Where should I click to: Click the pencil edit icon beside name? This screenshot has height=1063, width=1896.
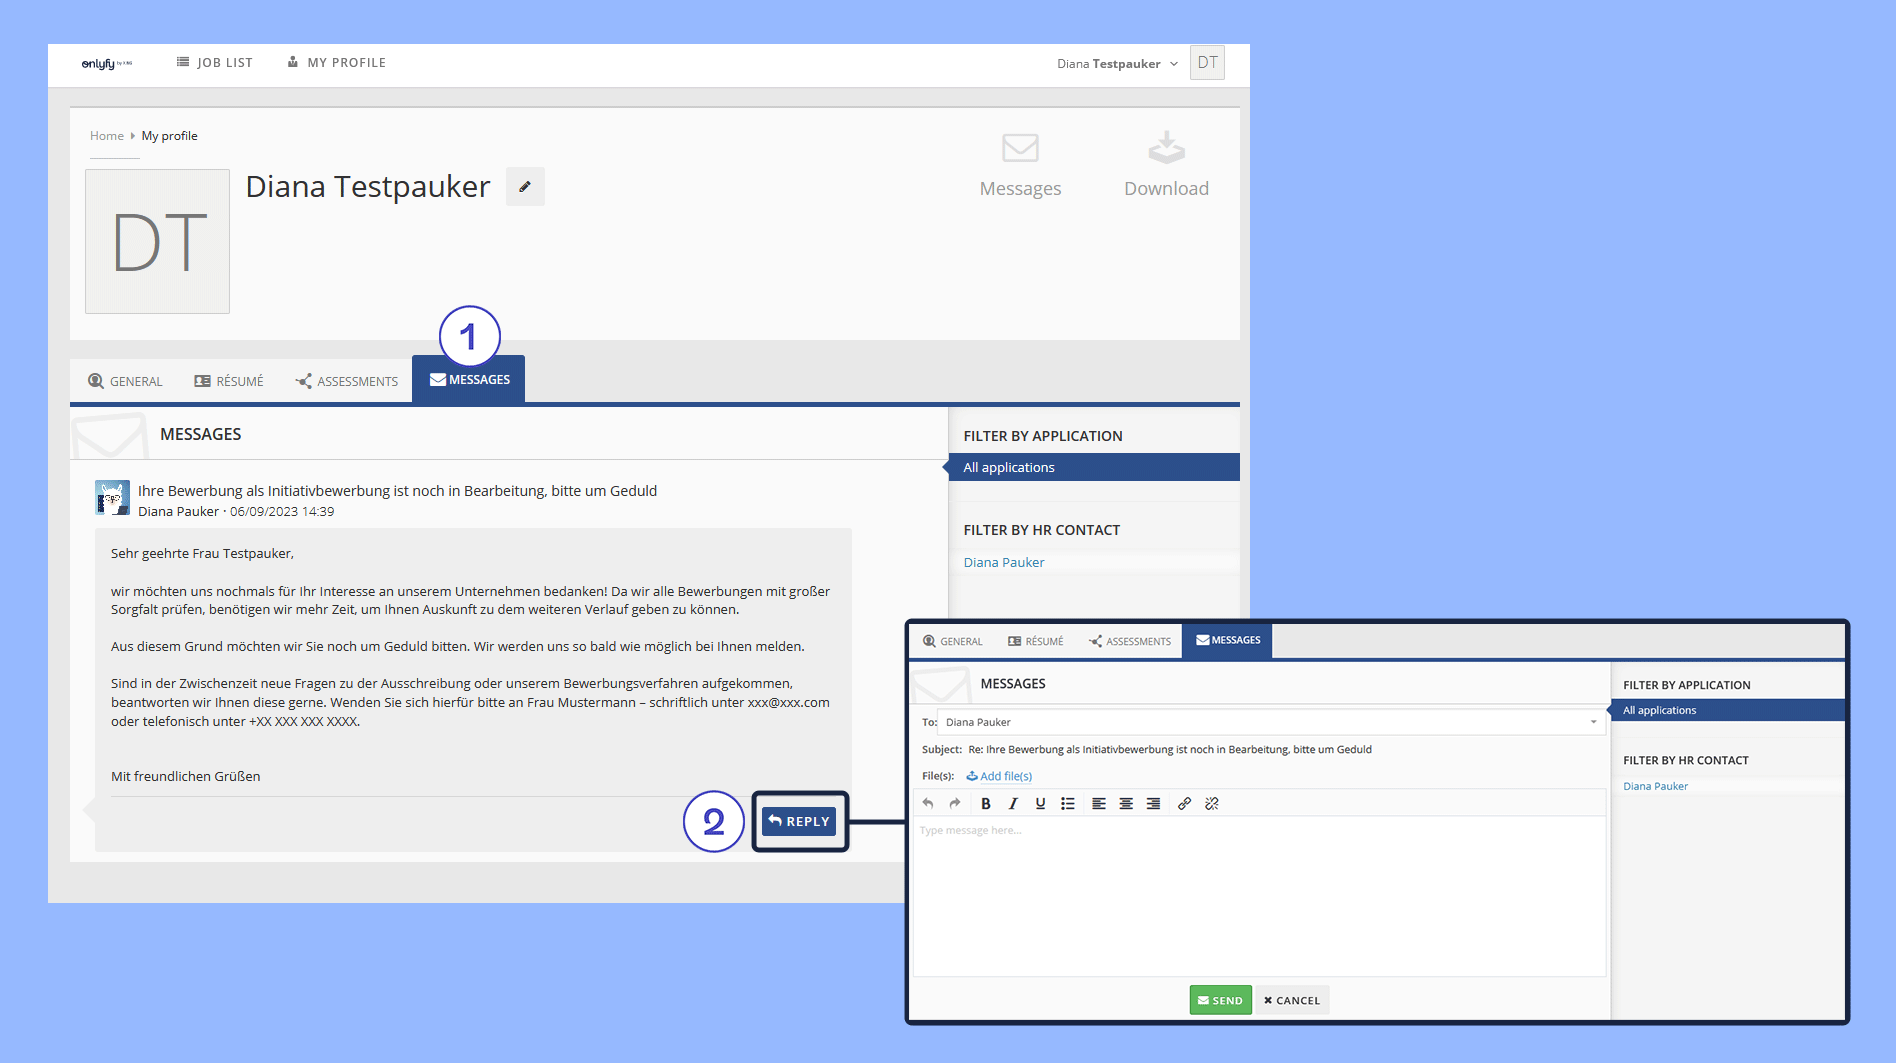click(x=525, y=187)
